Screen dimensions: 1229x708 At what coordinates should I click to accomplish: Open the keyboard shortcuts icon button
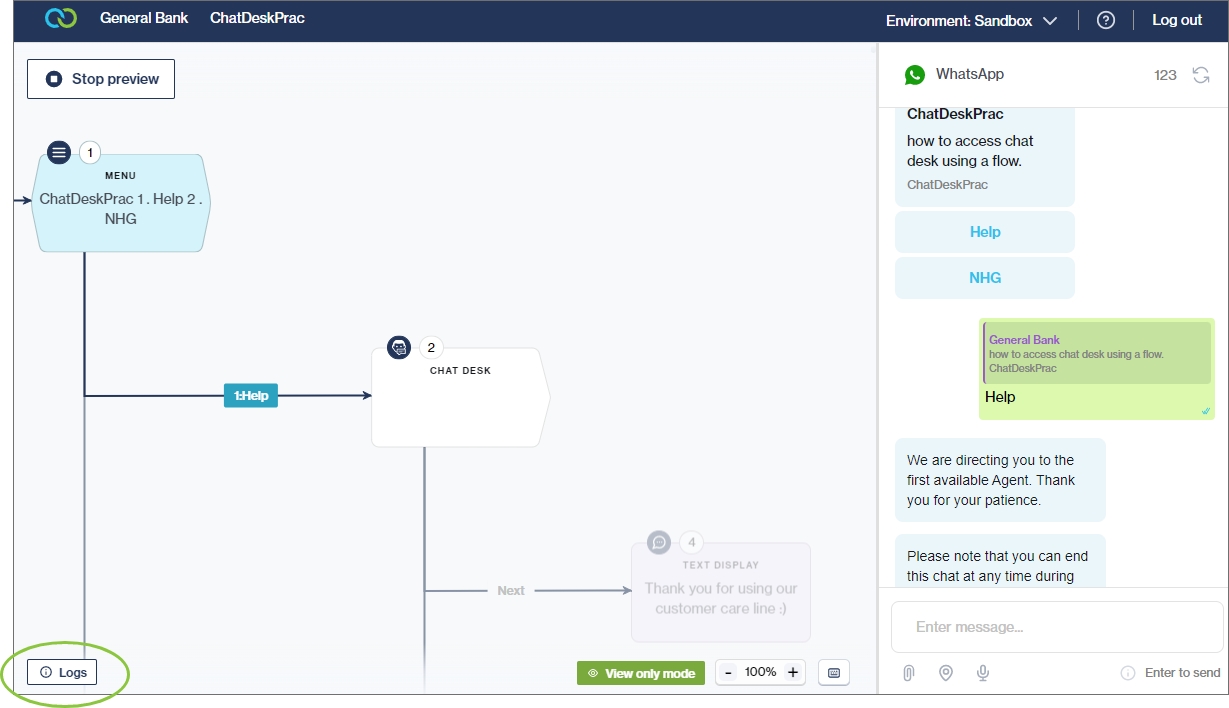pyautogui.click(x=834, y=673)
